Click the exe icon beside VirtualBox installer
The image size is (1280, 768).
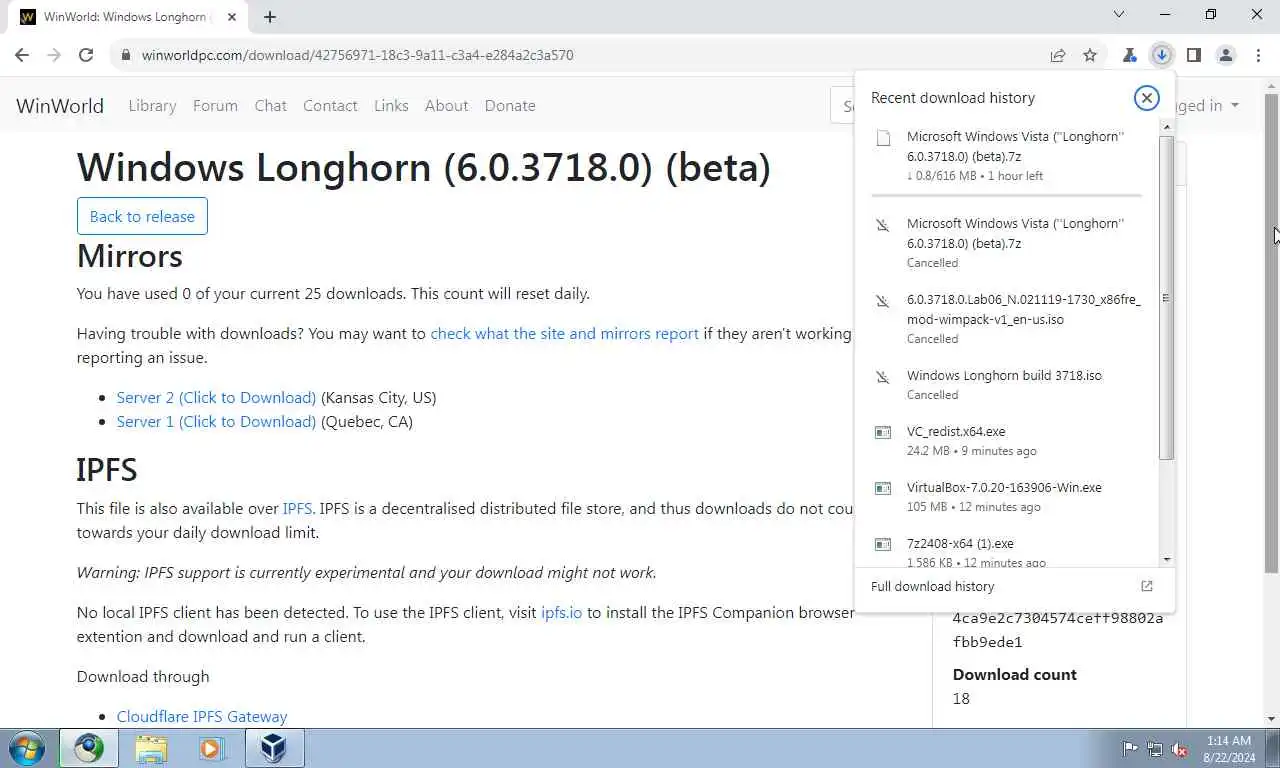point(882,488)
